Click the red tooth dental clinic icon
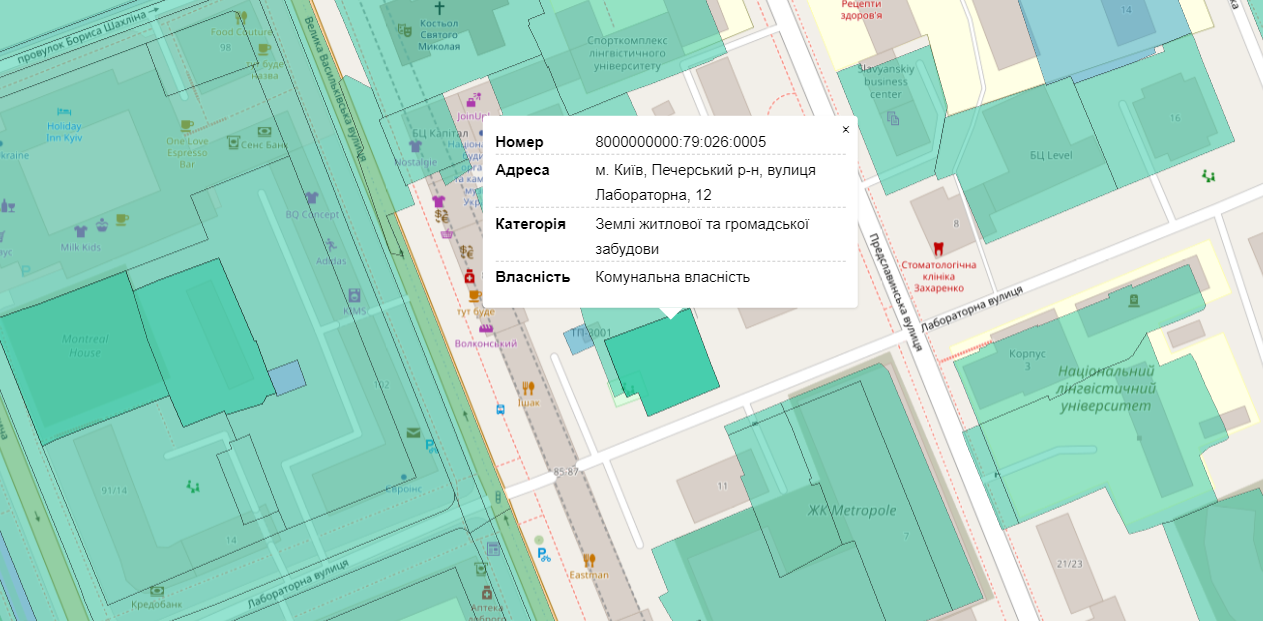The width and height of the screenshot is (1263, 621). coord(937,248)
